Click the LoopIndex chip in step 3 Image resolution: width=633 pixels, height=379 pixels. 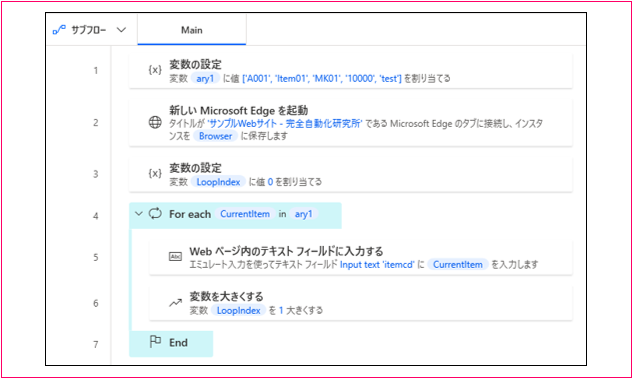pyautogui.click(x=218, y=182)
